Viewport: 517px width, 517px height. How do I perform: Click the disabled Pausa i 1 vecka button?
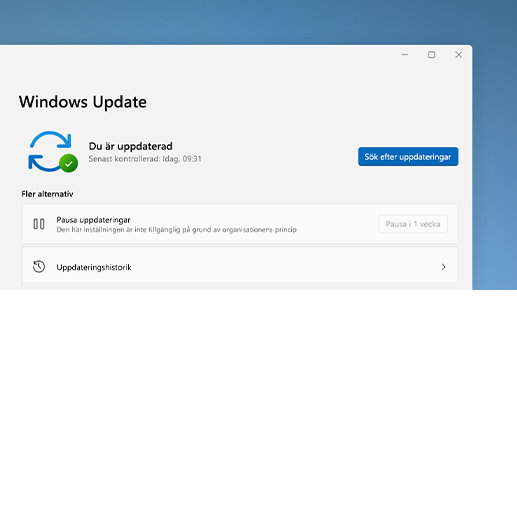click(413, 224)
